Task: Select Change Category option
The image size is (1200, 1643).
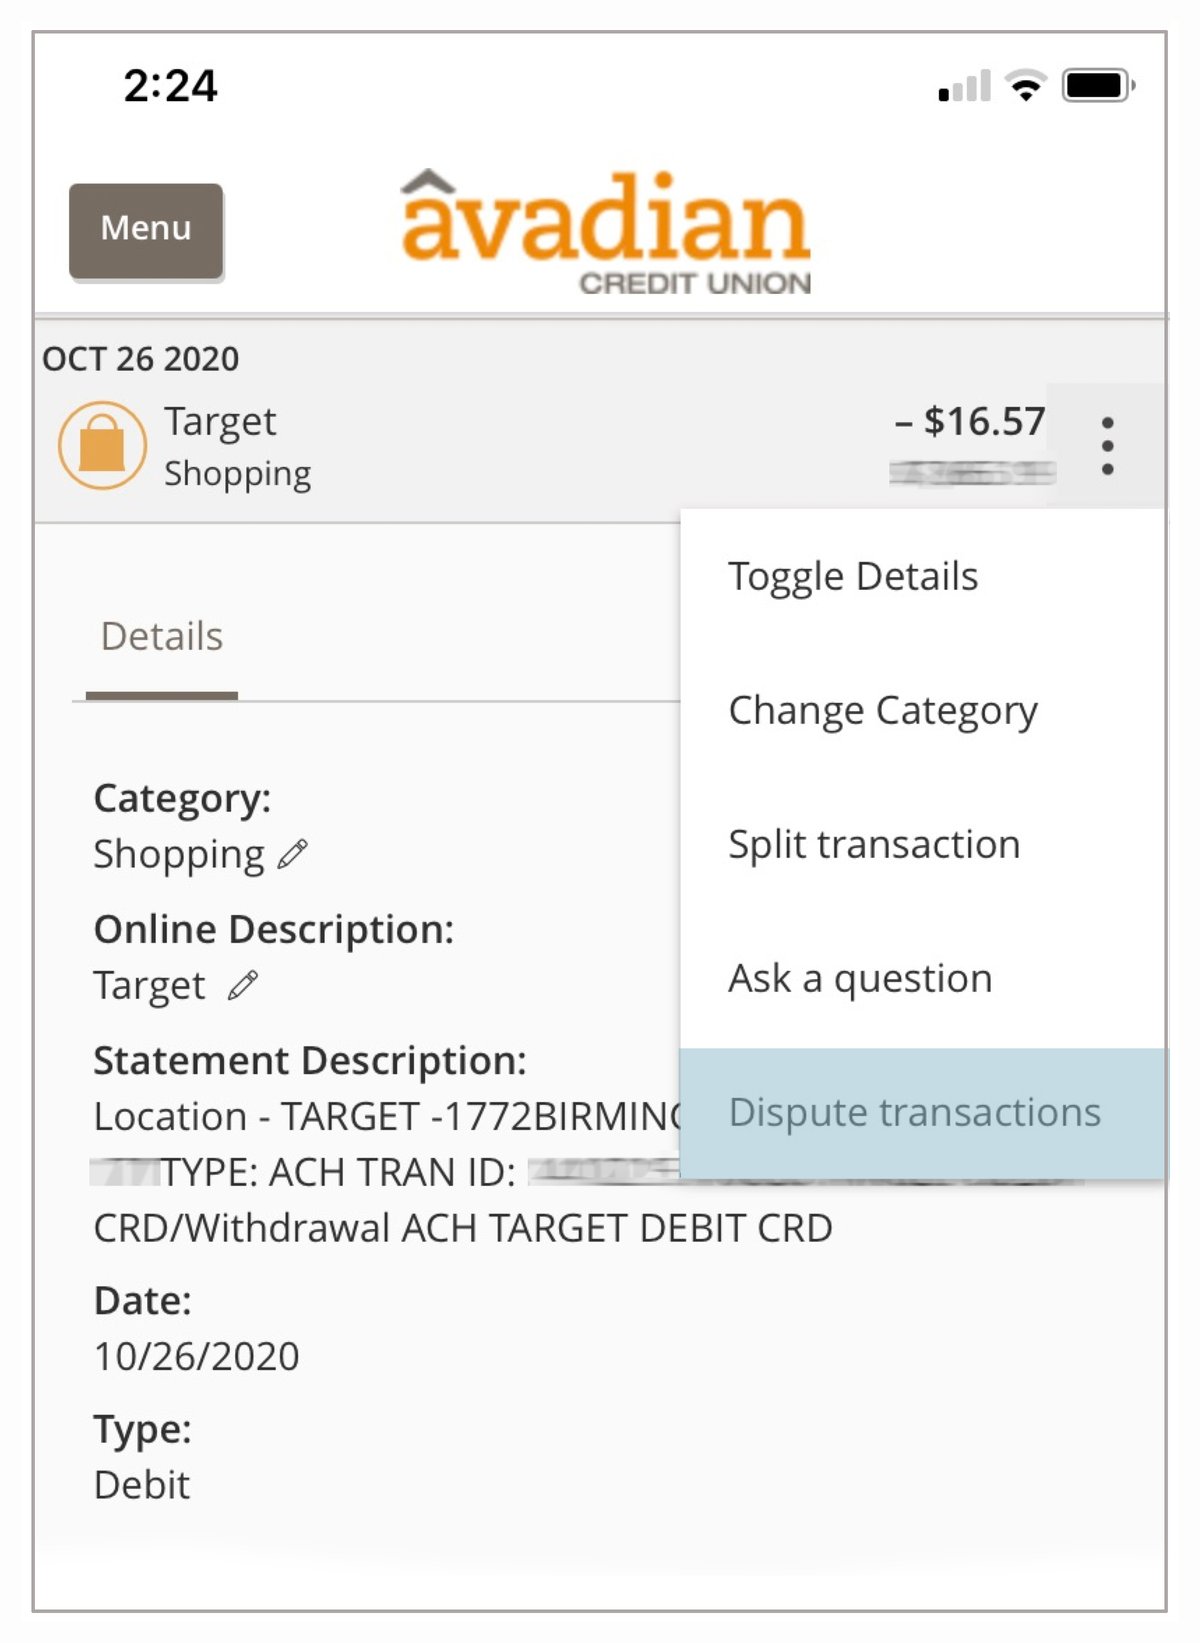Action: tap(883, 710)
